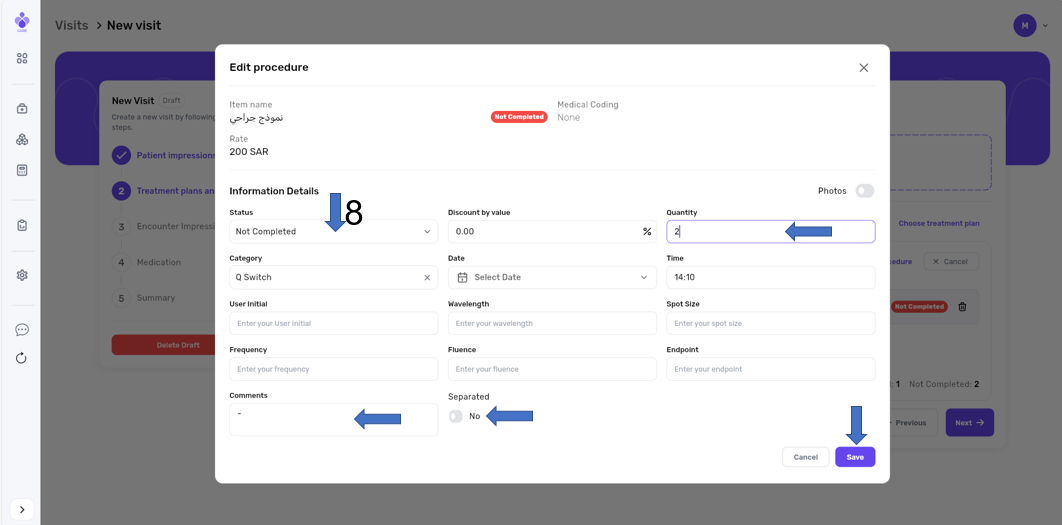
Task: Click the dashboard grid icon in sidebar
Action: point(22,59)
